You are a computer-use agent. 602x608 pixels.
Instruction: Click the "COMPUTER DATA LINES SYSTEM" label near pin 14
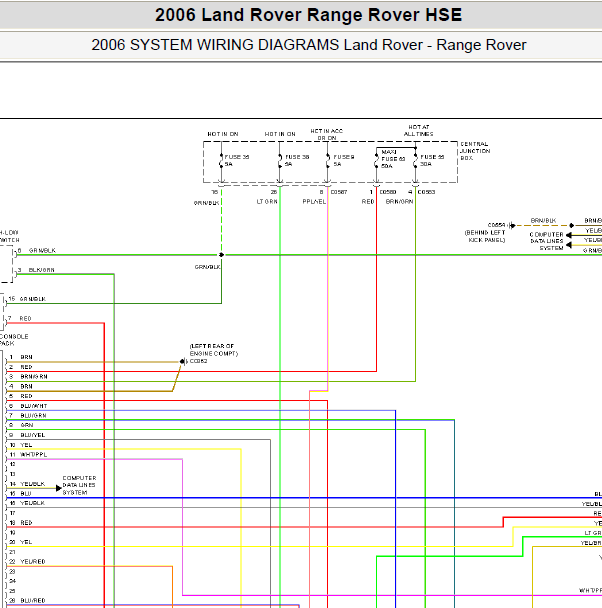pyautogui.click(x=79, y=485)
